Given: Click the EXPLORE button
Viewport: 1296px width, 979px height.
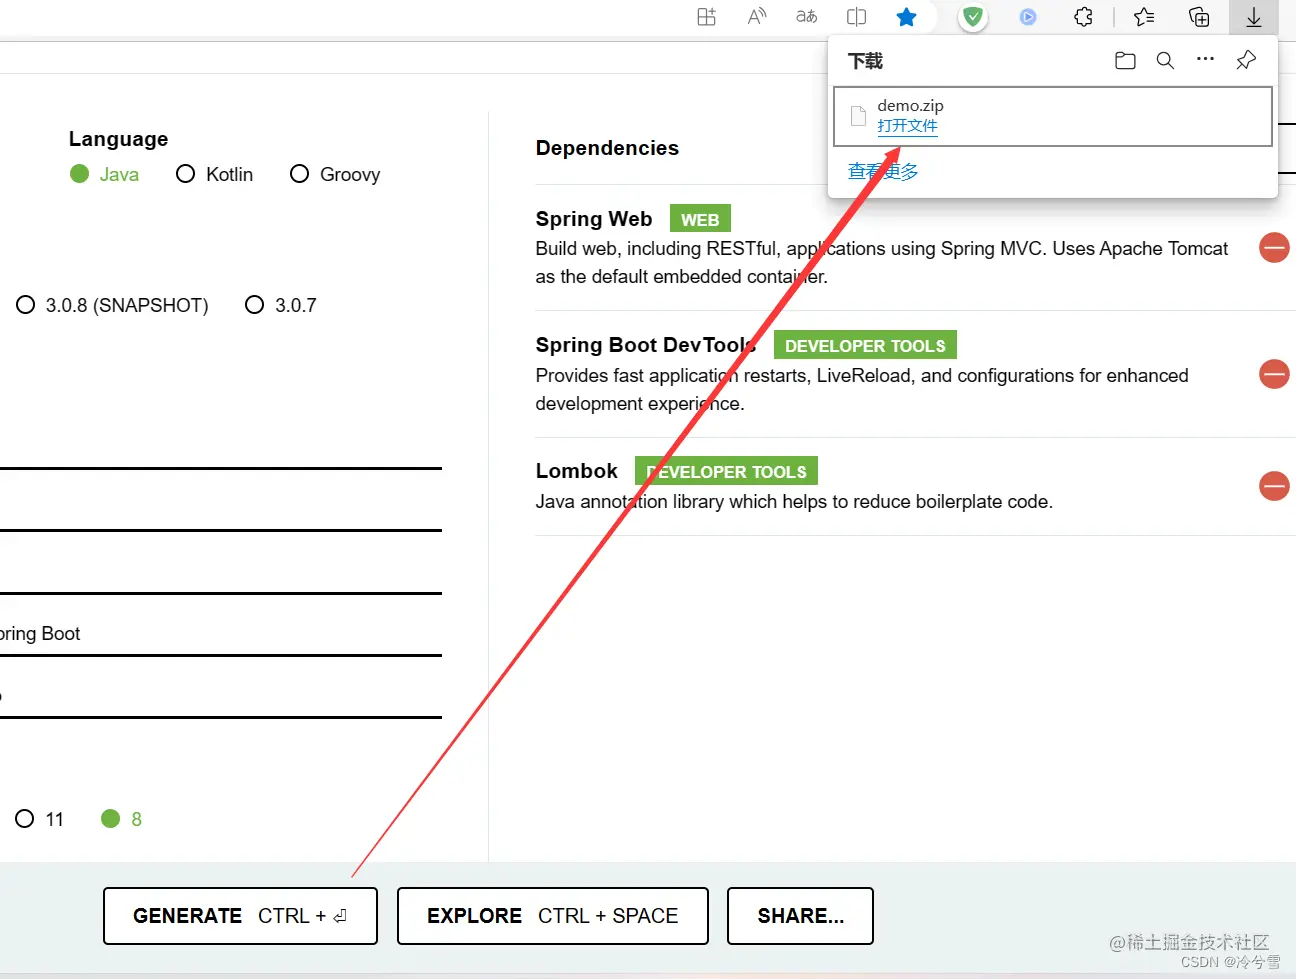Looking at the screenshot, I should point(553,916).
